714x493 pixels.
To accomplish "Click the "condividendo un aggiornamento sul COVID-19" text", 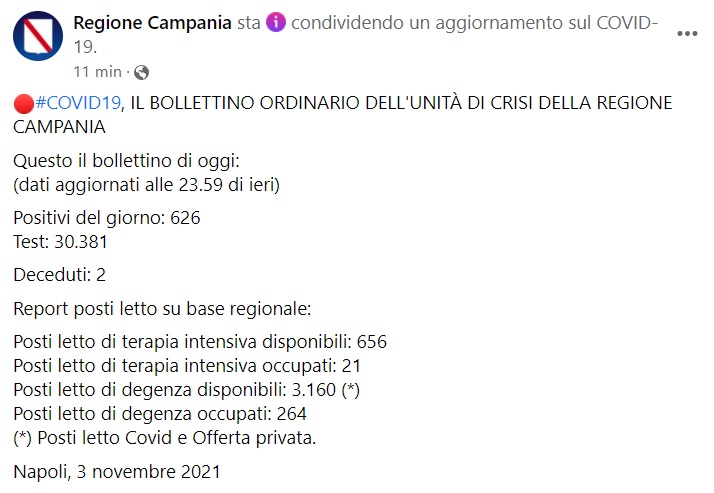I will [470, 24].
